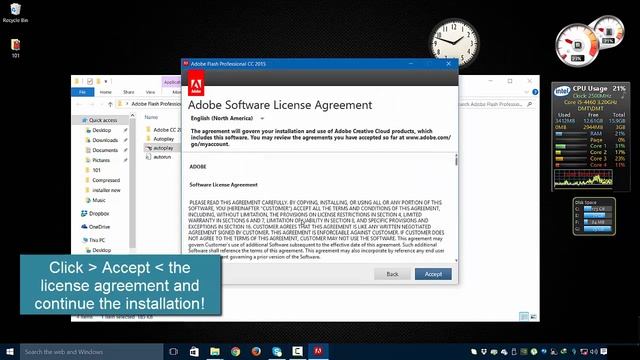
Task: Switch Explorer to large icons view
Action: 533,316
